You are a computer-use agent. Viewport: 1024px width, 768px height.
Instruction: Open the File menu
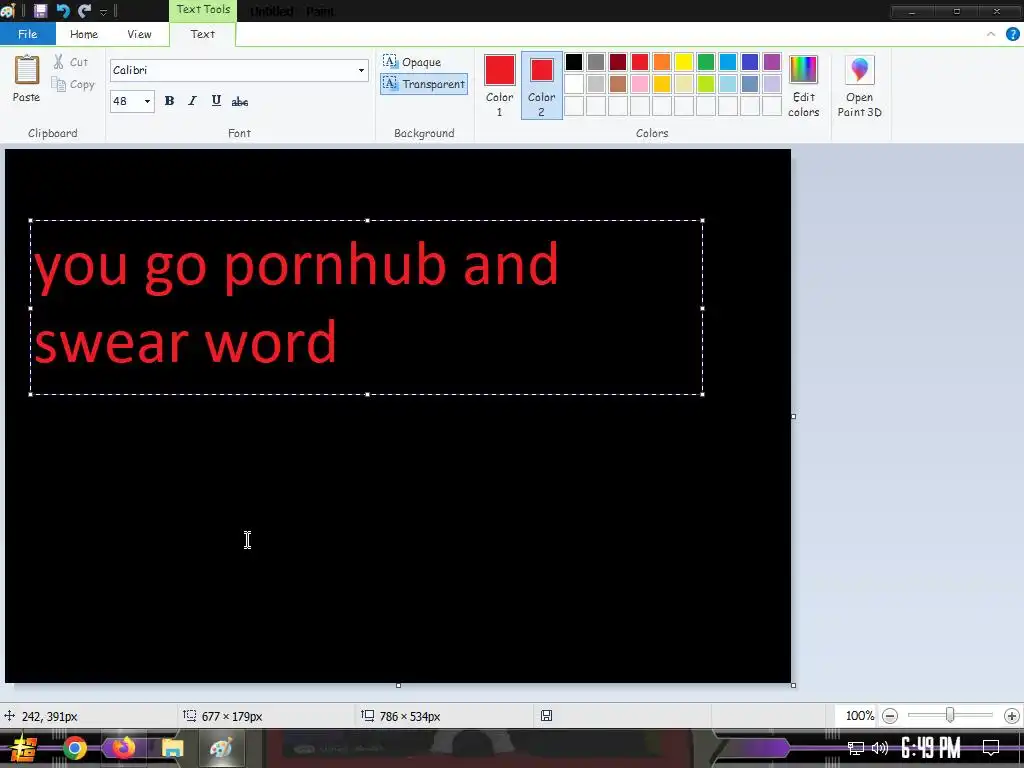click(27, 34)
